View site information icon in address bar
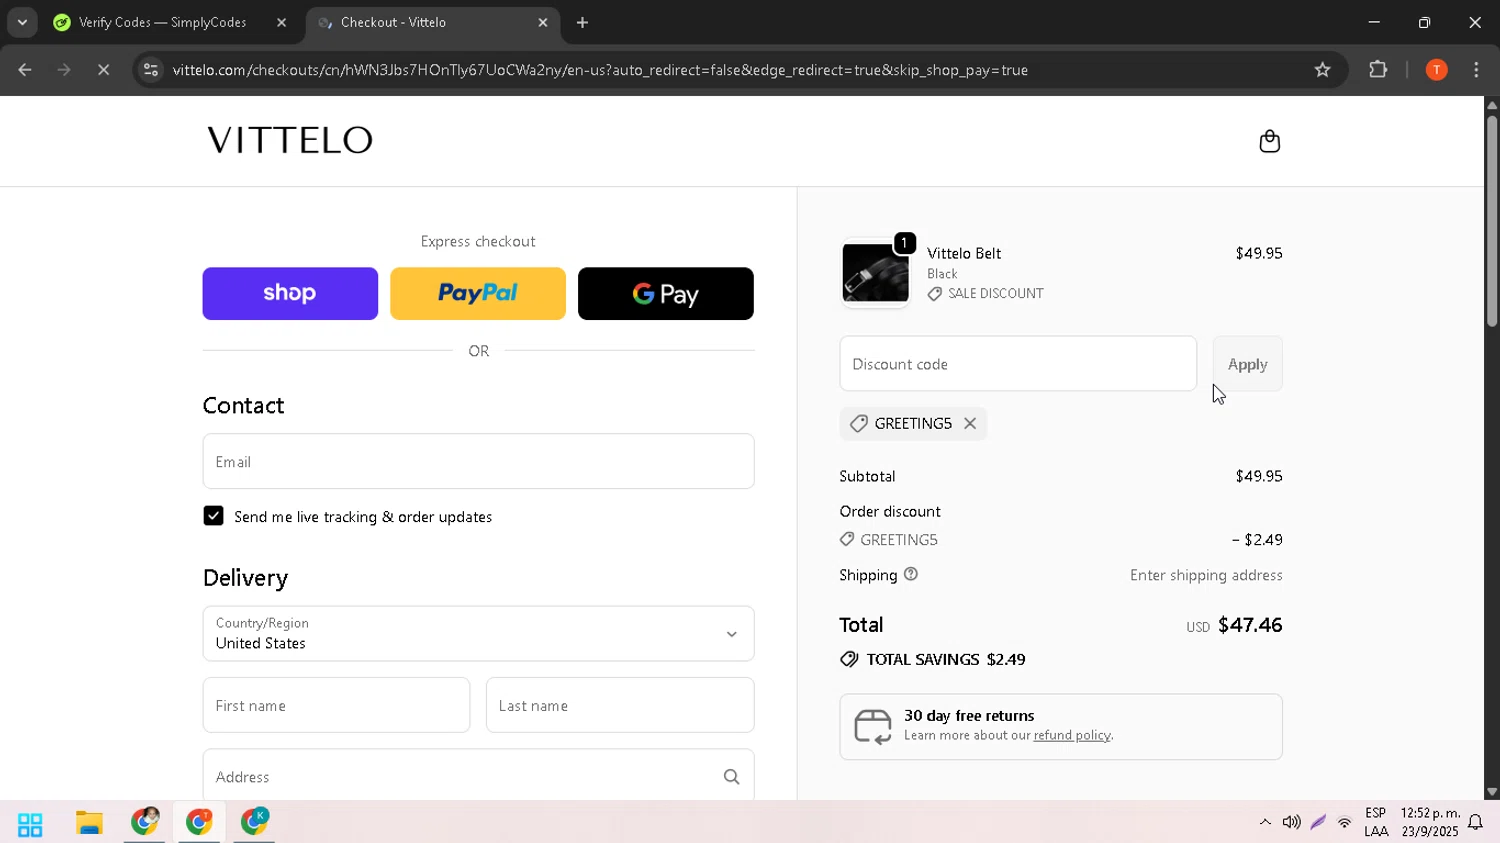 [x=150, y=70]
